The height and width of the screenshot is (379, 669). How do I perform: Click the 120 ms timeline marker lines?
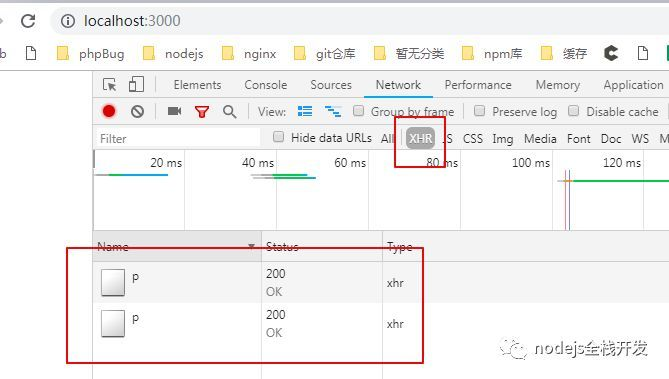[x=567, y=200]
